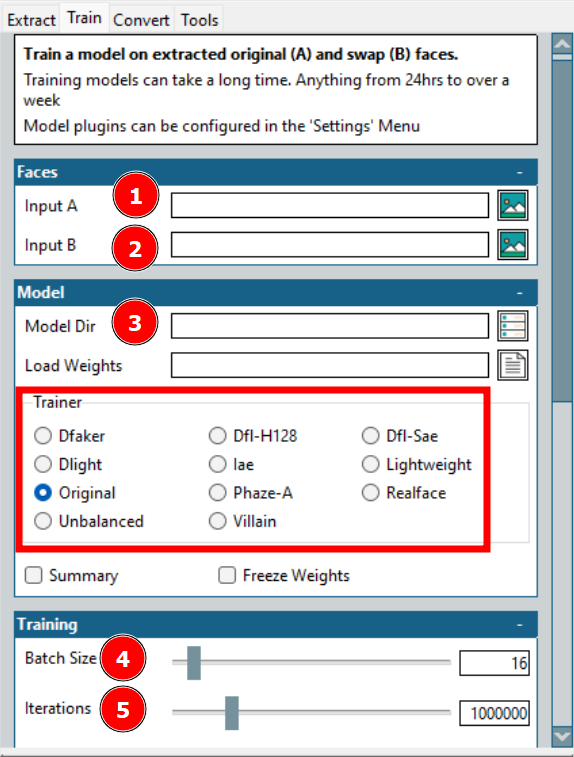Click the scrollbar up arrow
This screenshot has width=574, height=757.
562,44
